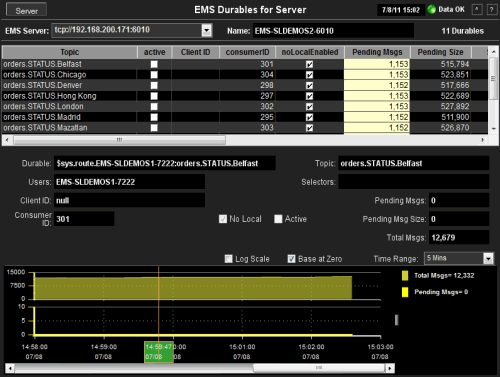Toggle active checkbox for orders.STATUS.Madrid row
This screenshot has height=377, width=500.
tap(154, 117)
